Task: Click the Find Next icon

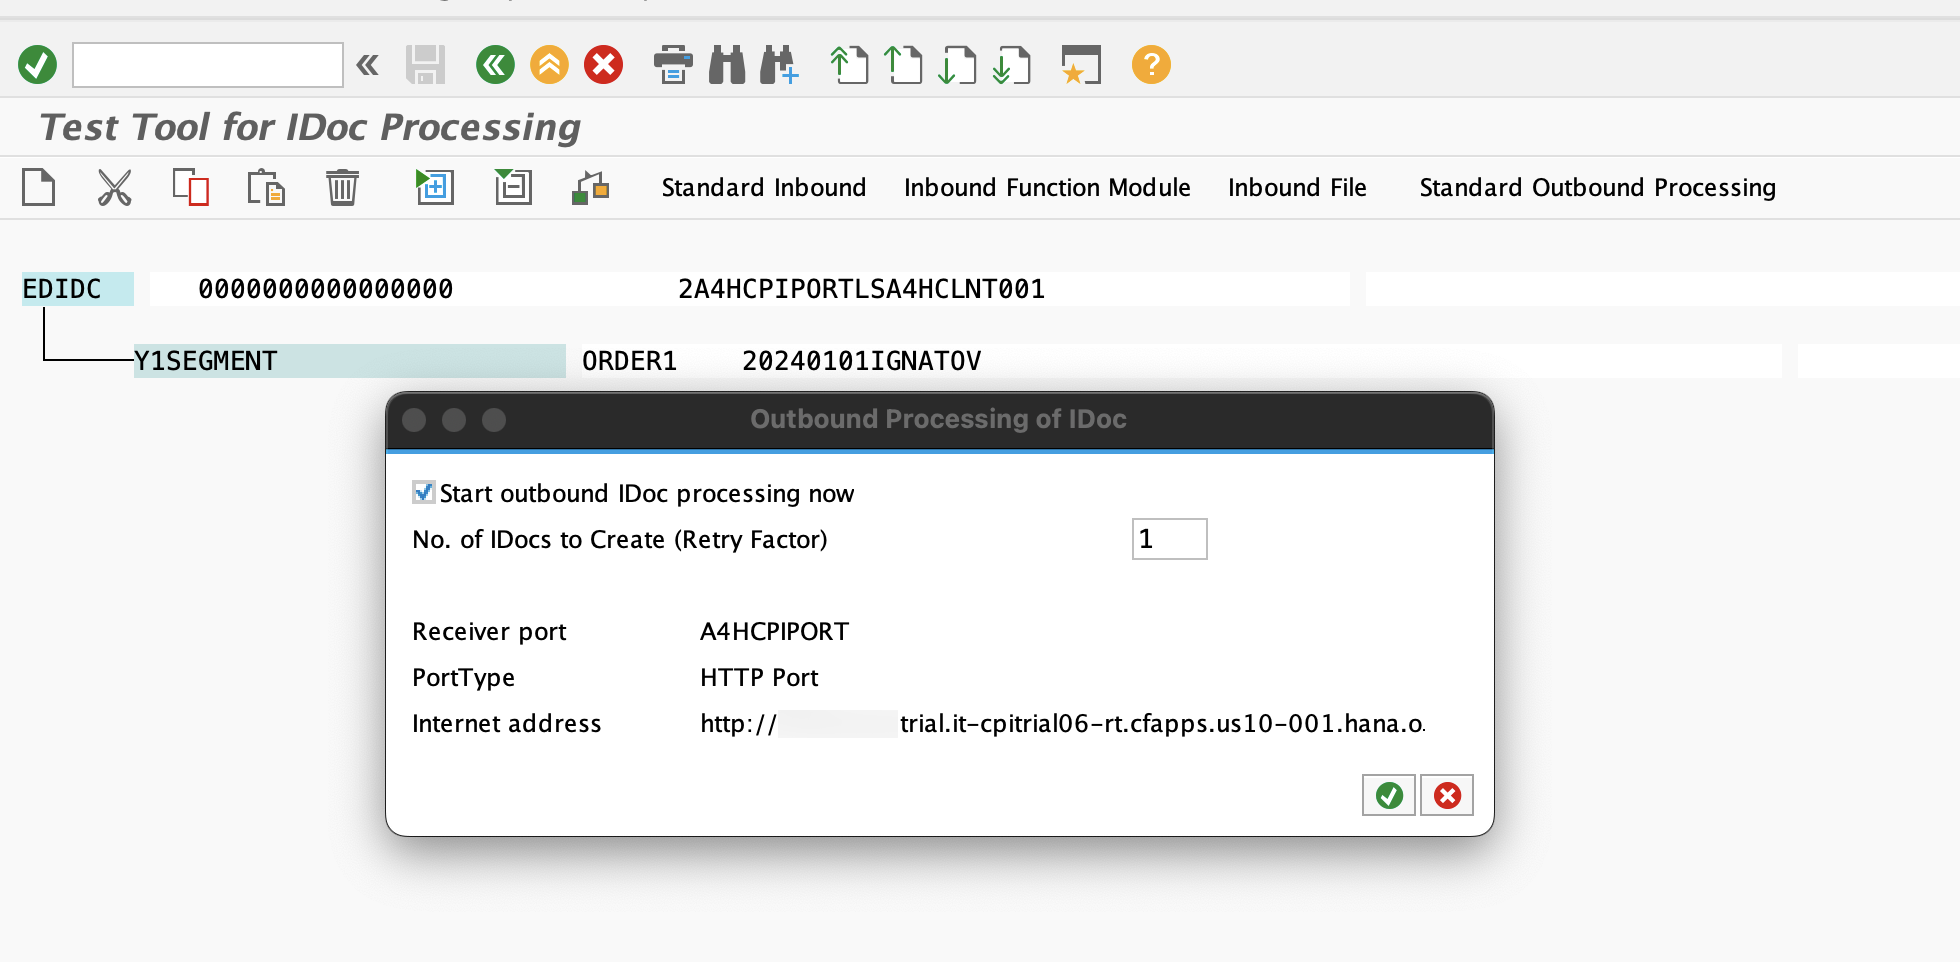Action: pos(776,64)
